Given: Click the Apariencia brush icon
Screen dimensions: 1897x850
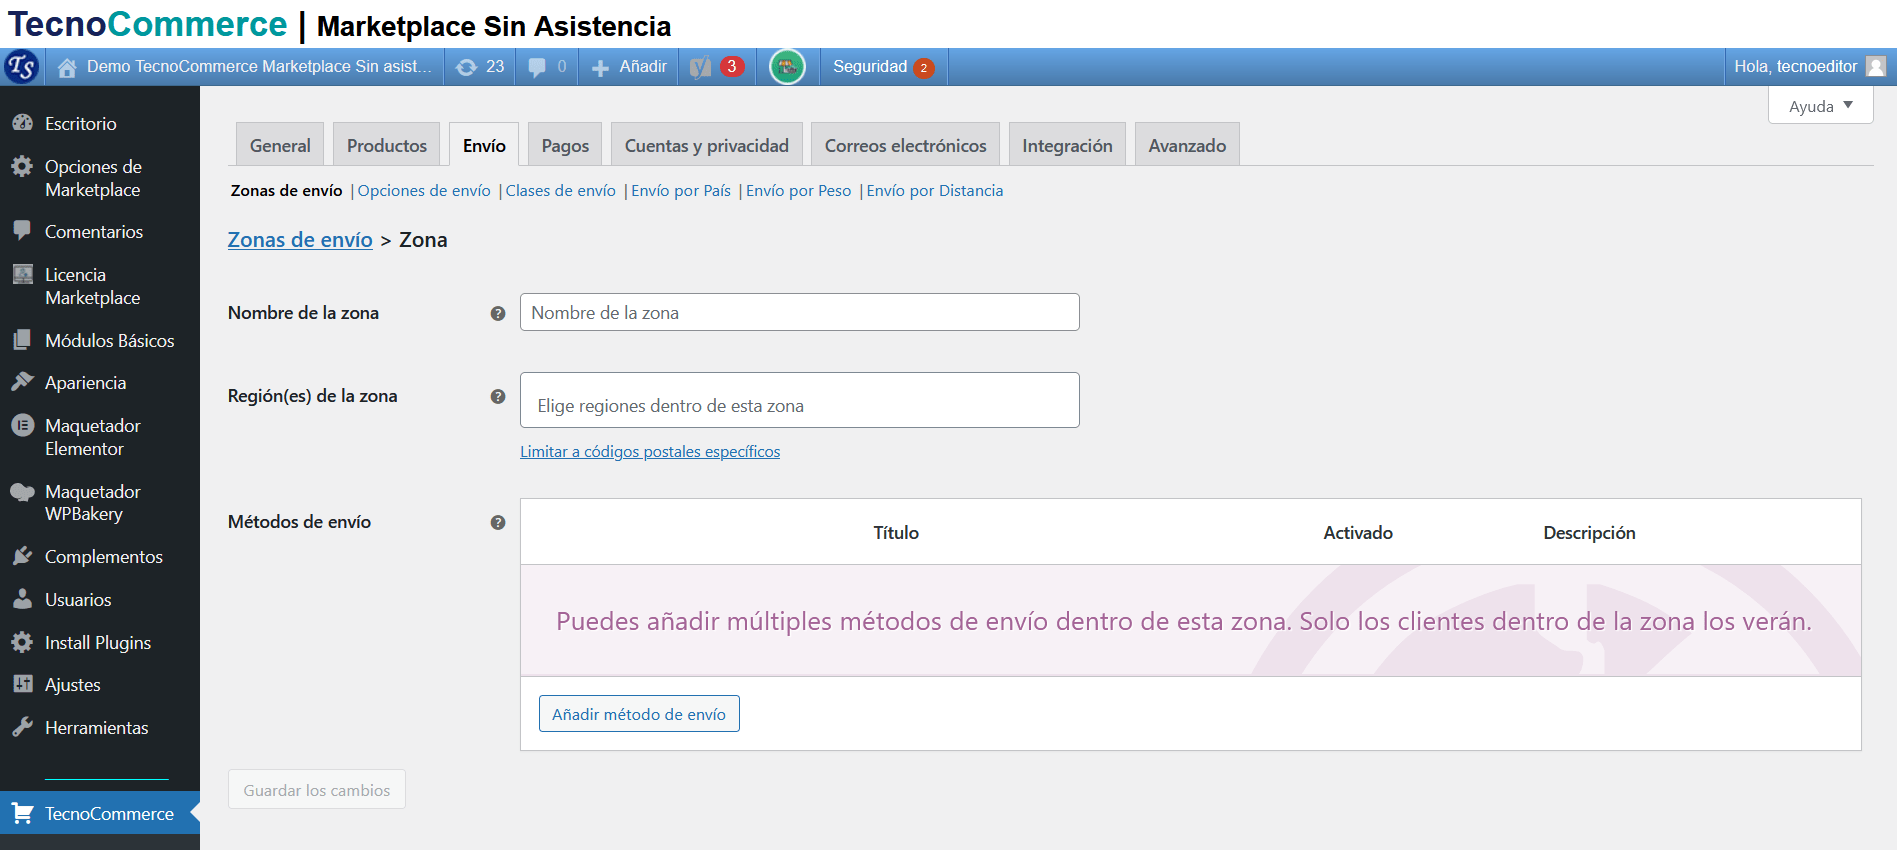Looking at the screenshot, I should pyautogui.click(x=22, y=382).
